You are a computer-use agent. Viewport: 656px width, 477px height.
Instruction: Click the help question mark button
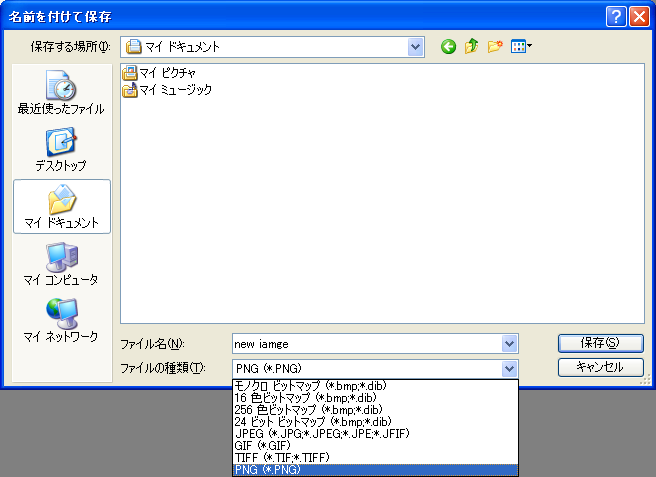616,17
